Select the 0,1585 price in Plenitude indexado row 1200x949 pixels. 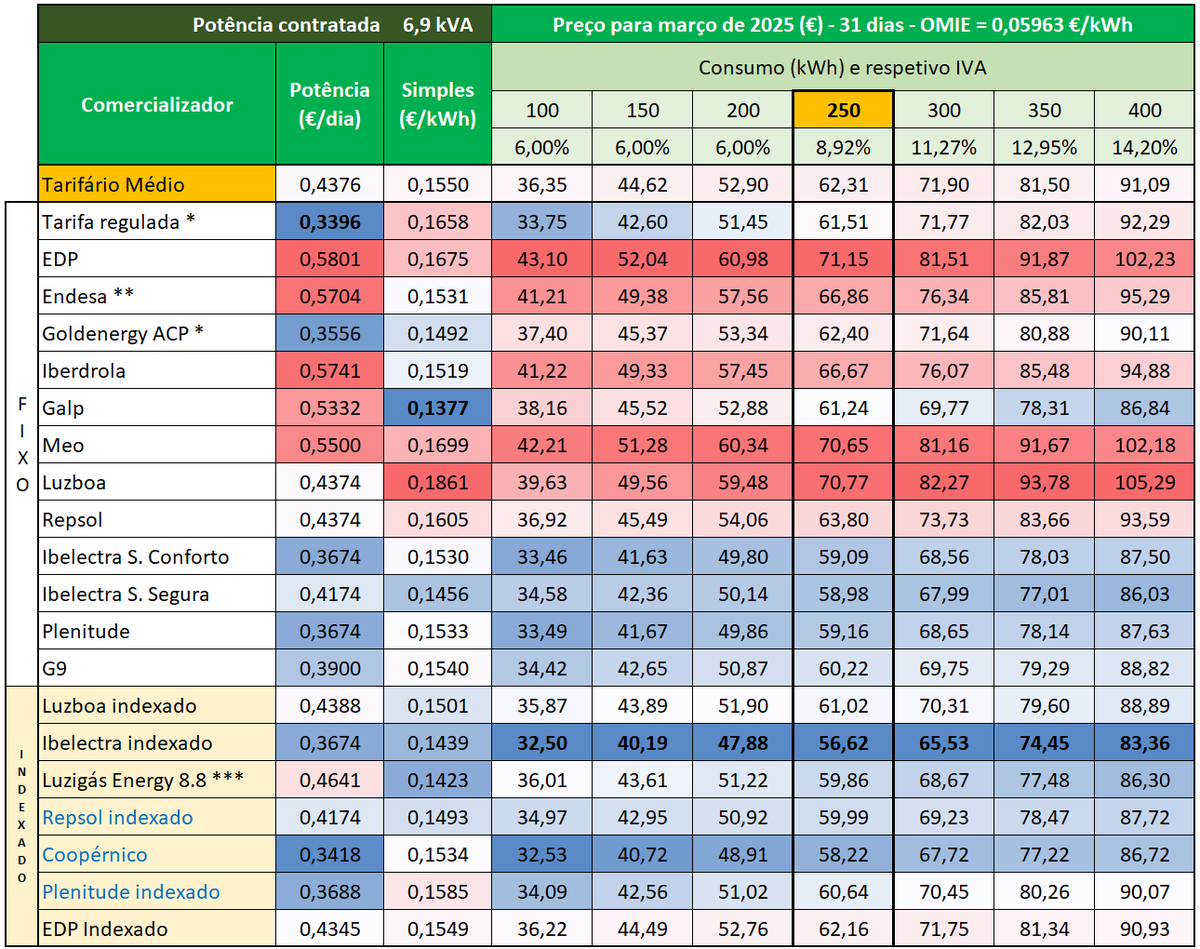click(x=438, y=892)
